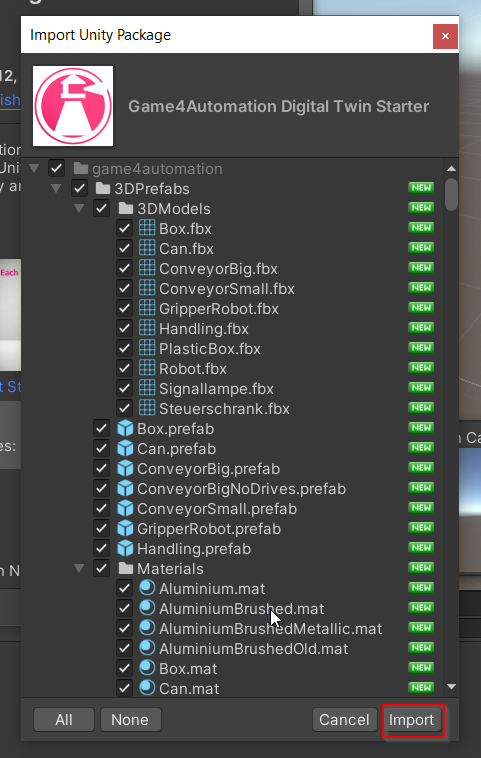The width and height of the screenshot is (481, 758).
Task: Click the PlasticBox.fbx mesh icon
Action: pos(147,349)
